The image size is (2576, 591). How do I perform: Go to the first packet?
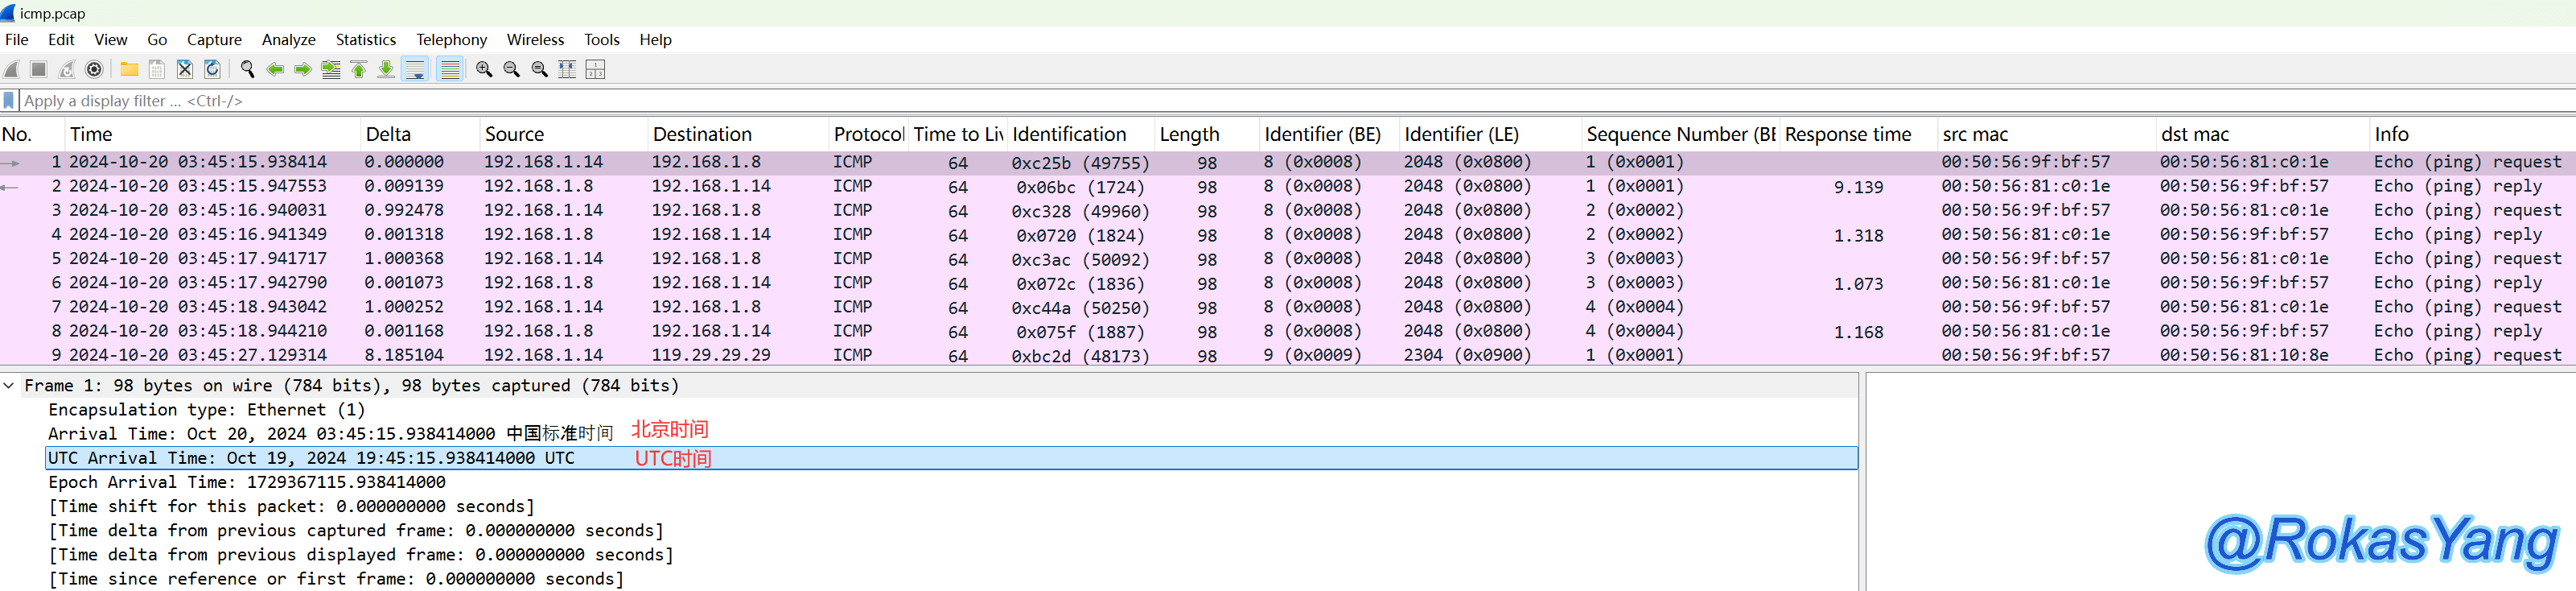(358, 69)
